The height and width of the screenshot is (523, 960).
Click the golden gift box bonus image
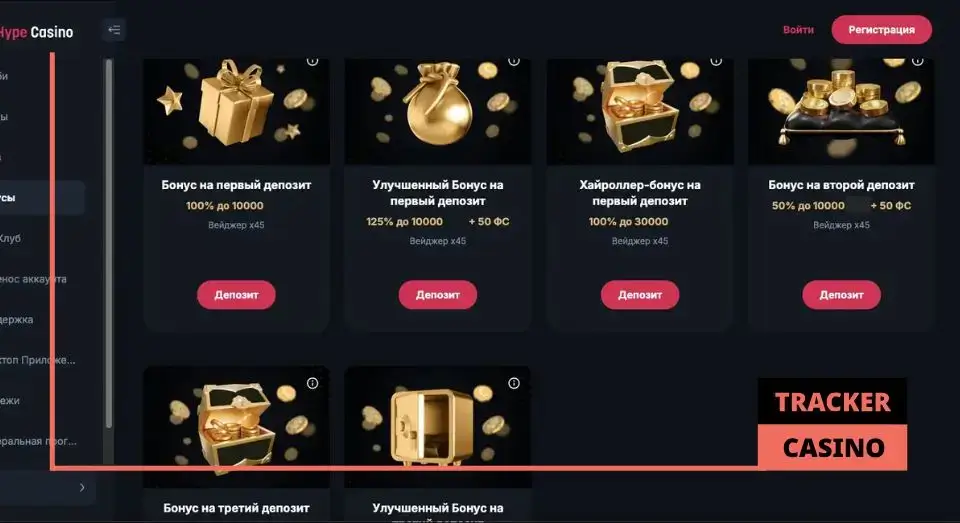coord(236,111)
